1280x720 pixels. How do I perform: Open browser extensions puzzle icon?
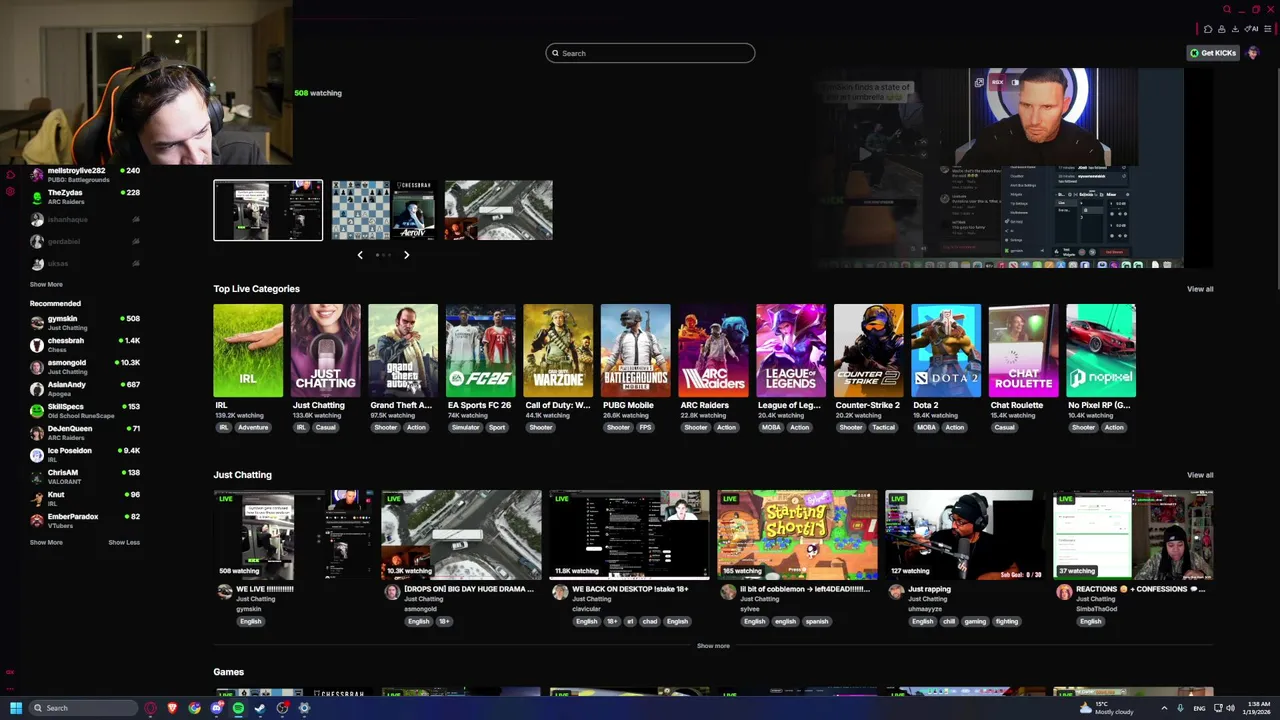point(1208,29)
